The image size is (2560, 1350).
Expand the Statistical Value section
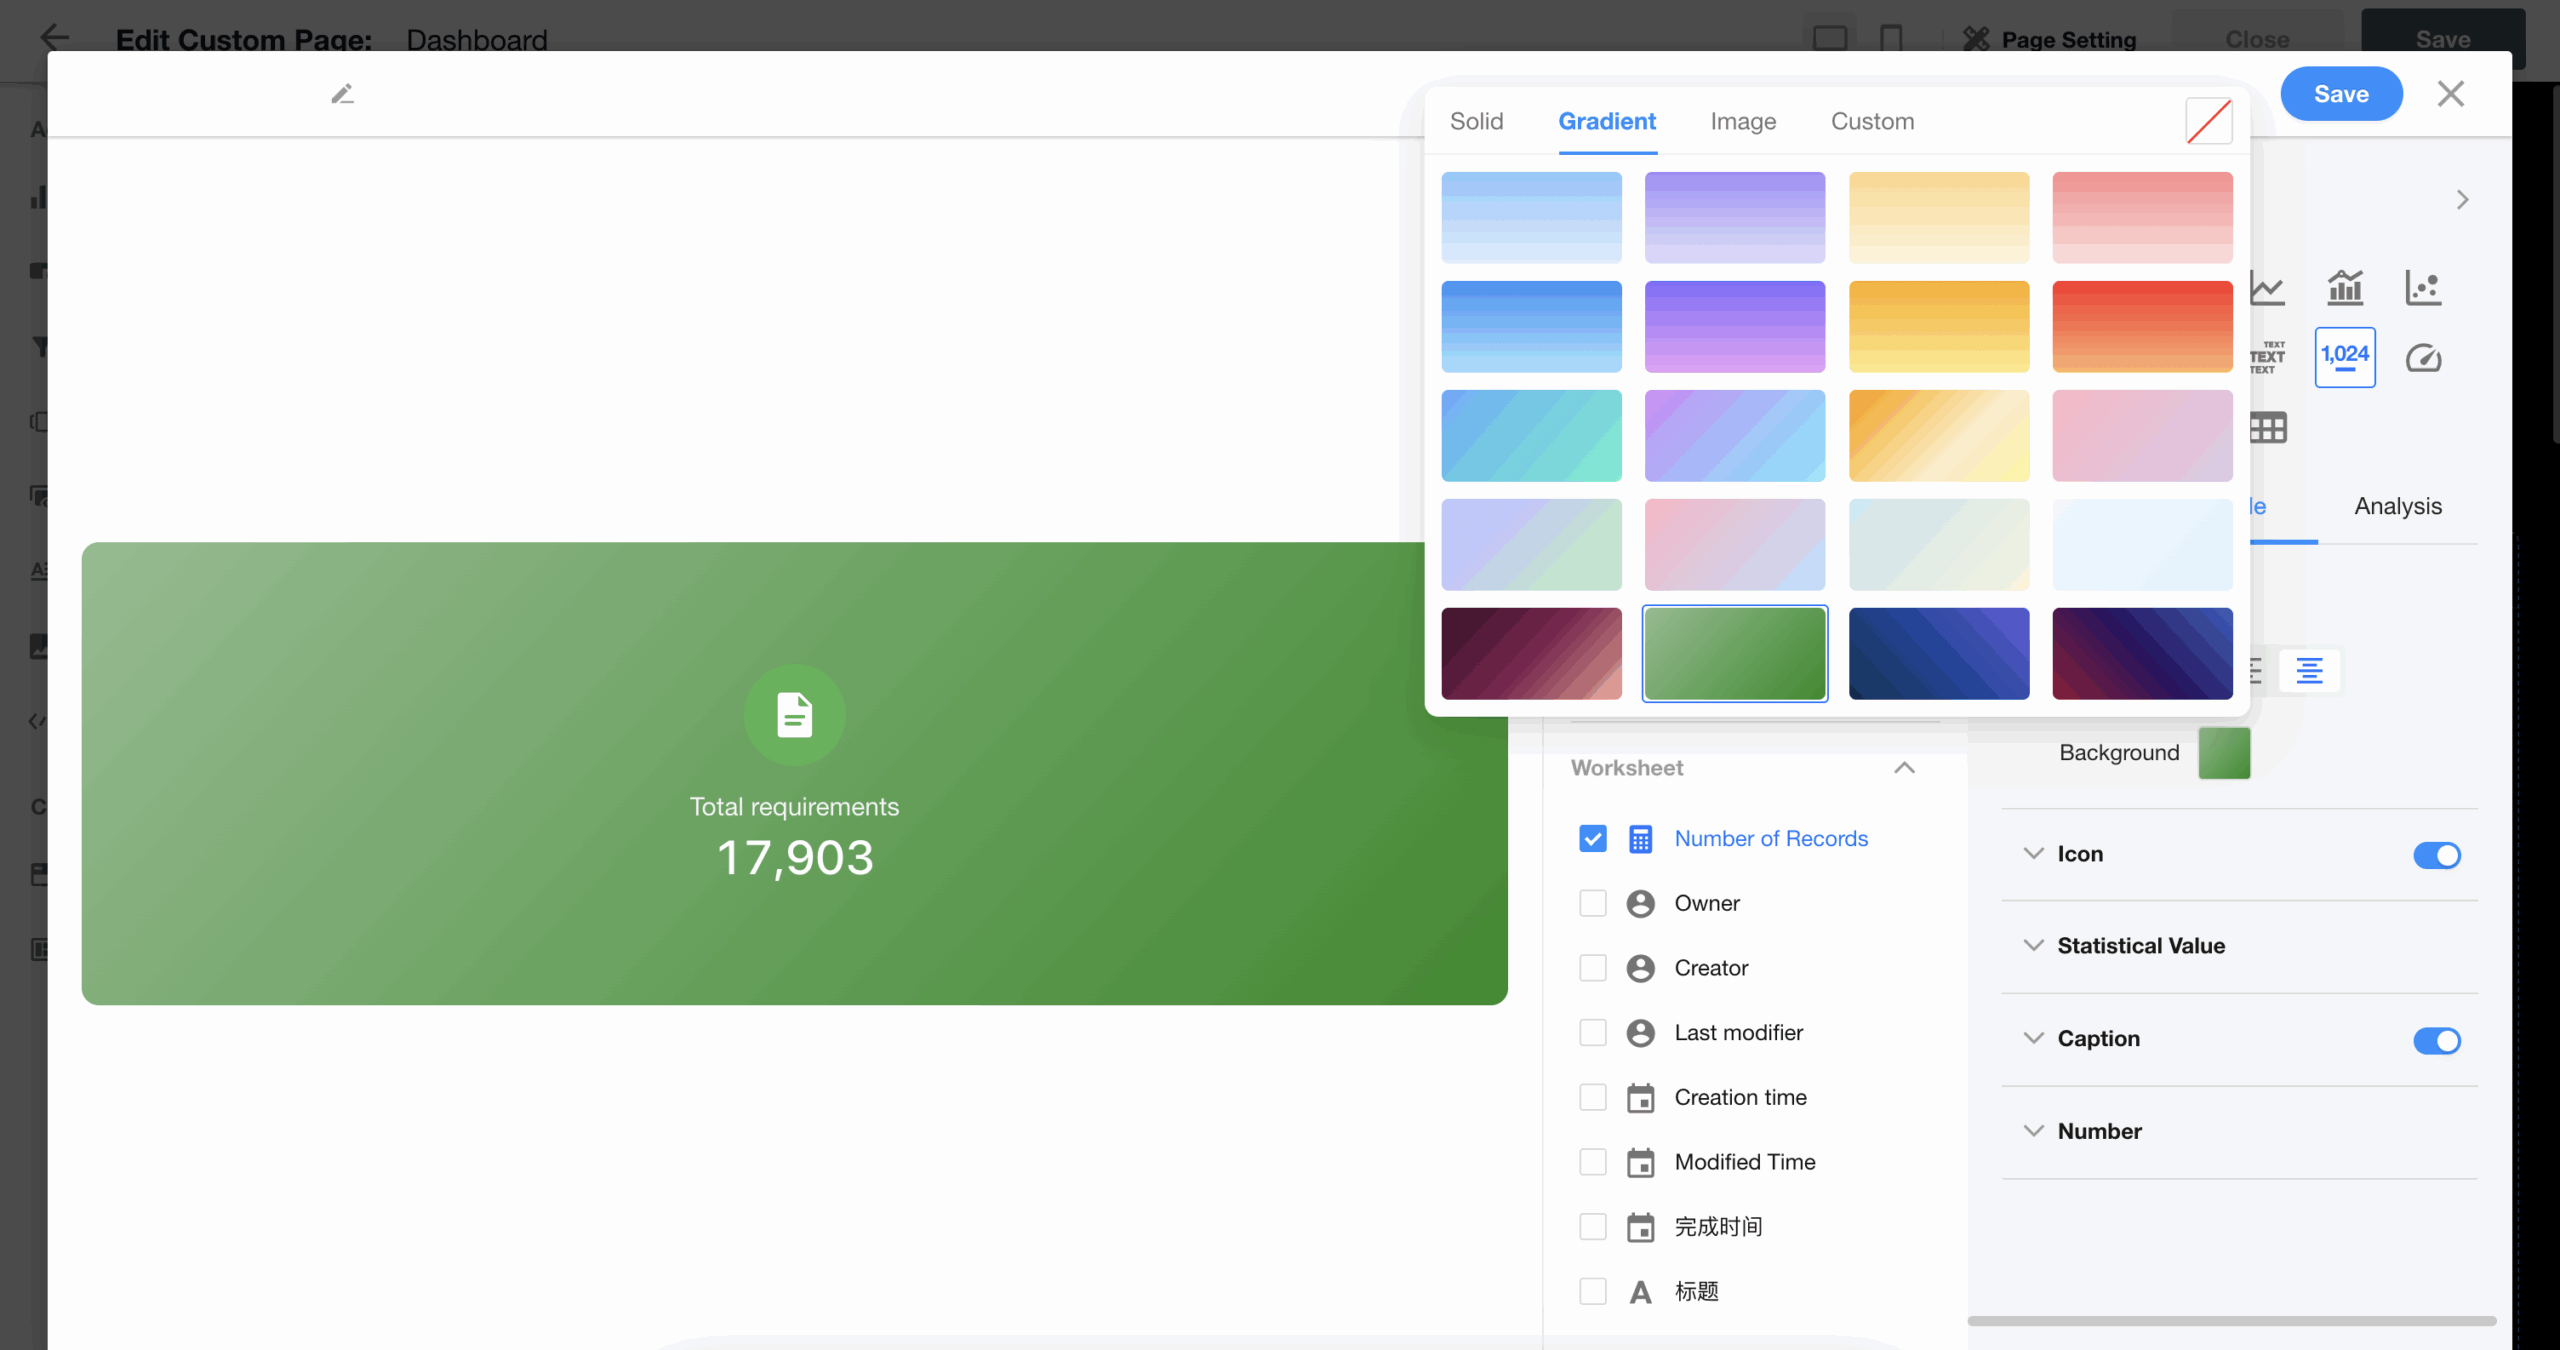point(2034,946)
